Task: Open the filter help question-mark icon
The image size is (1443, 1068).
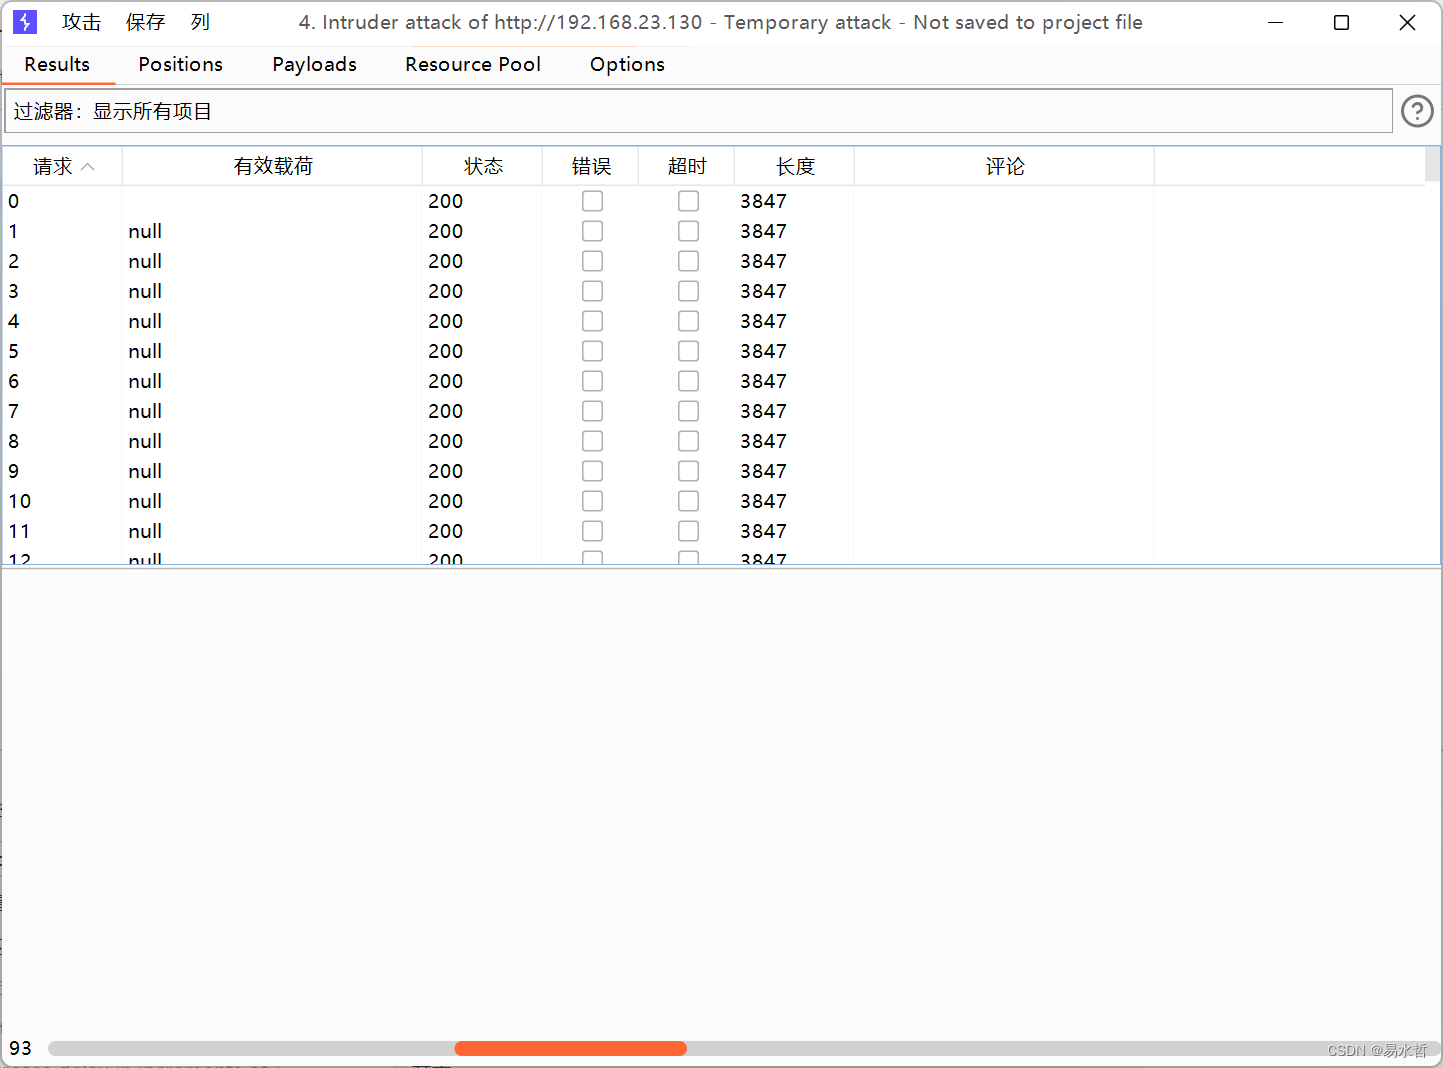Action: coord(1417,111)
